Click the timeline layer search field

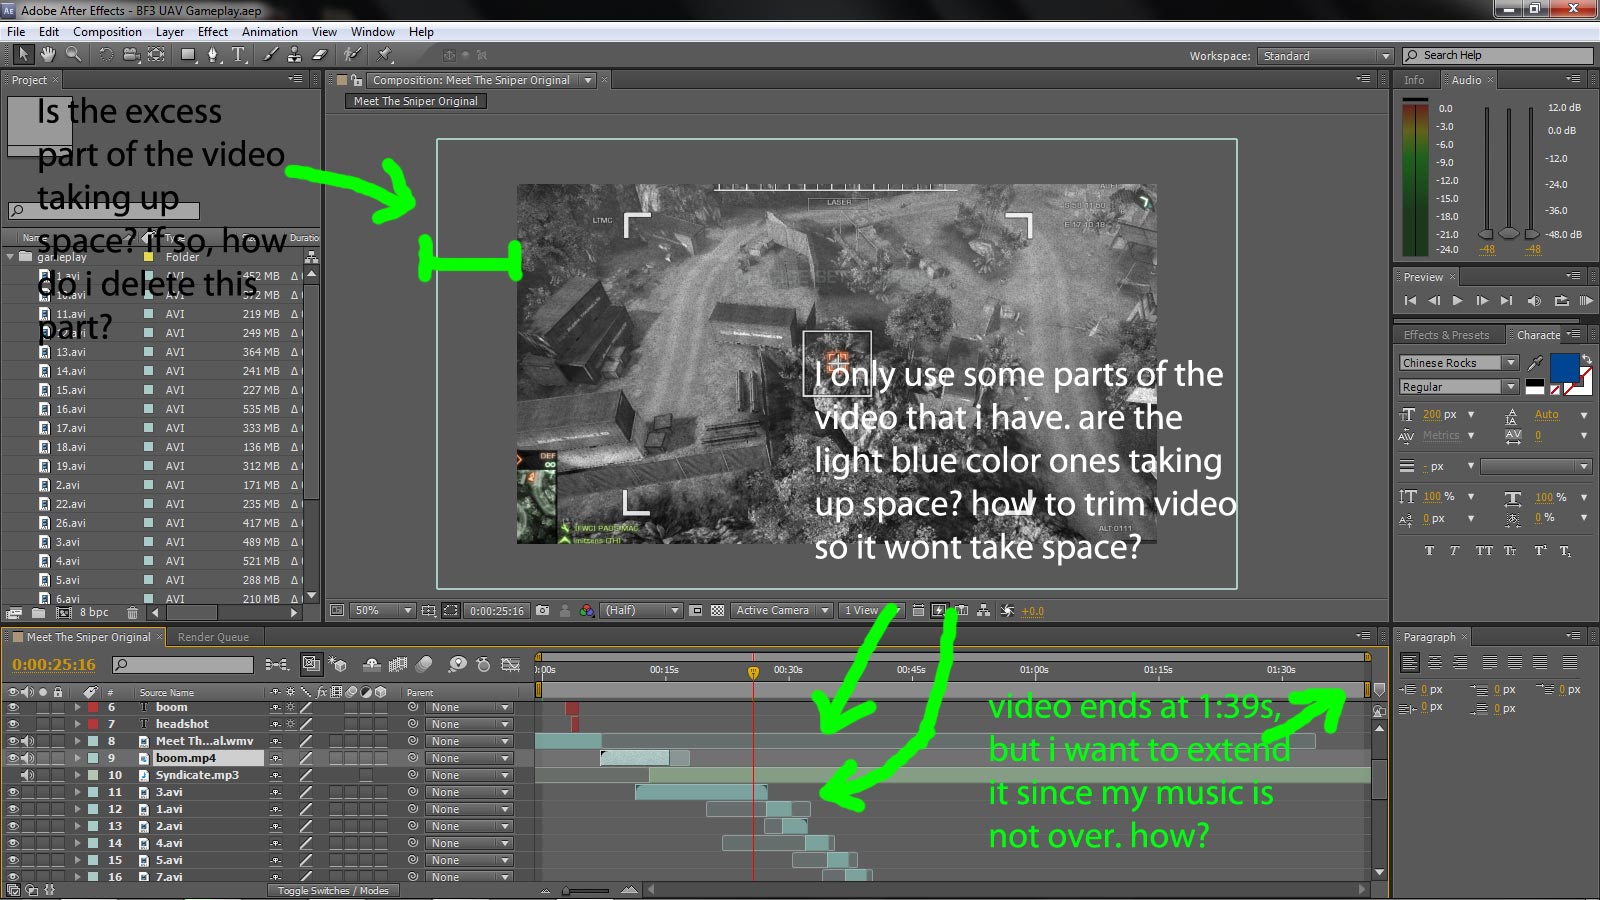click(x=185, y=664)
